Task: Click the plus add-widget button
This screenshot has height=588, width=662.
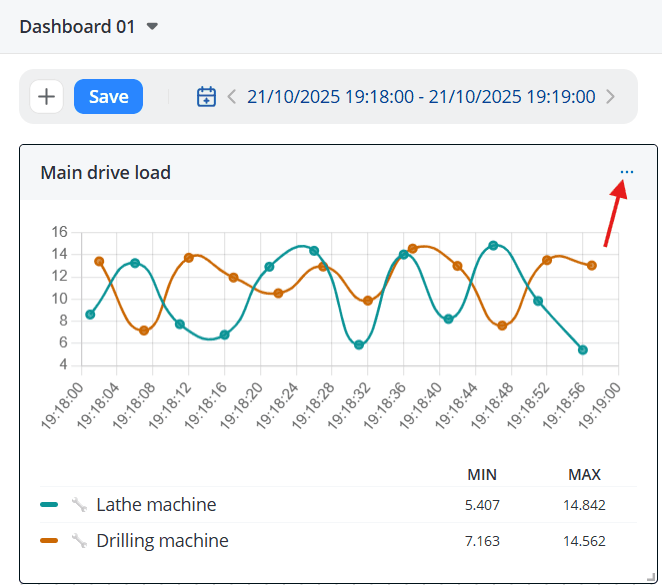Action: pos(46,97)
